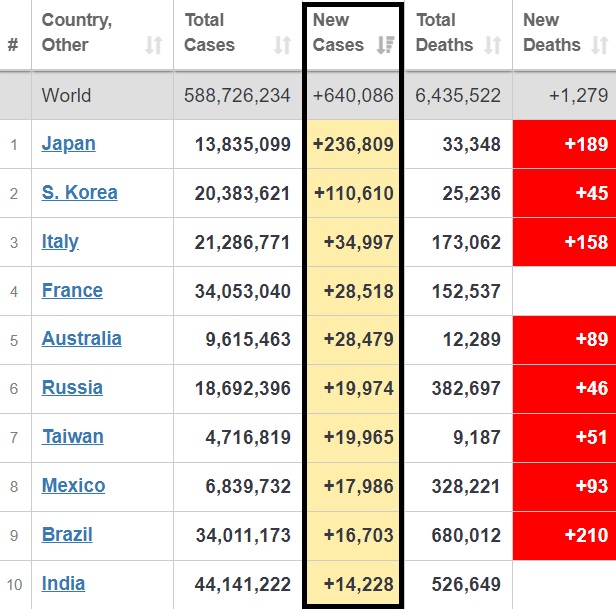This screenshot has width=616, height=609.
Task: Select Japan total cases 13,835,099
Action: 243,144
